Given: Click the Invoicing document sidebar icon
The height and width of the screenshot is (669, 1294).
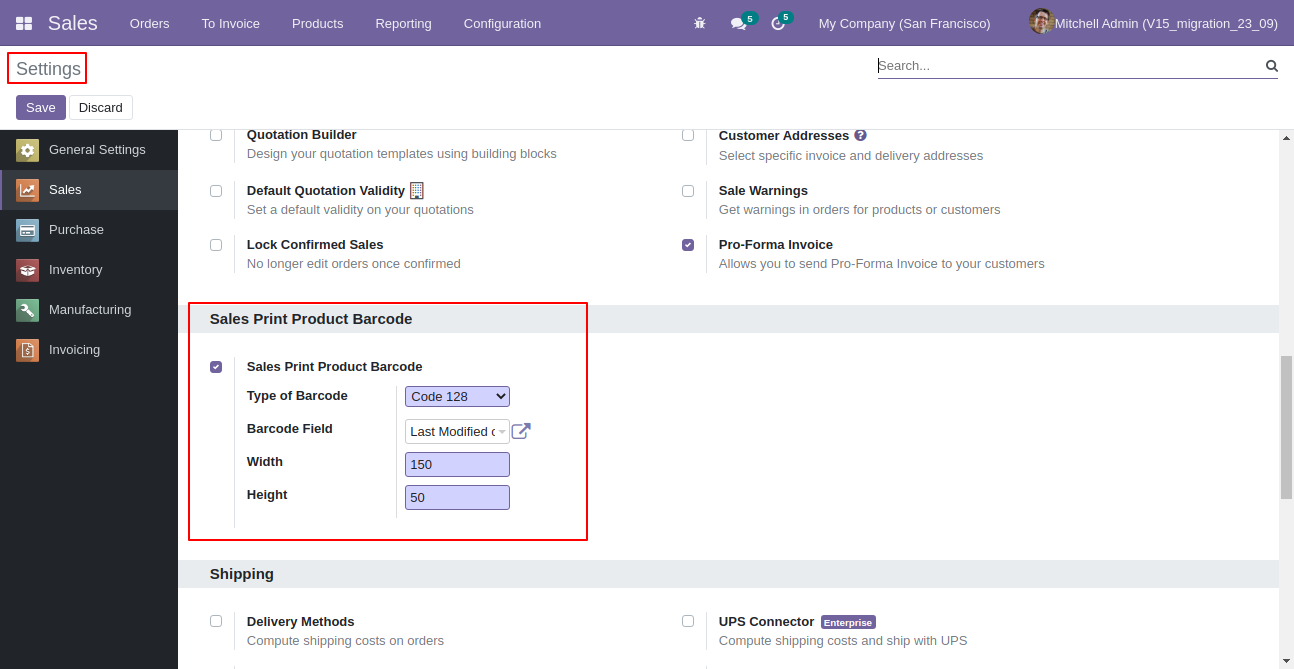Looking at the screenshot, I should tap(28, 350).
